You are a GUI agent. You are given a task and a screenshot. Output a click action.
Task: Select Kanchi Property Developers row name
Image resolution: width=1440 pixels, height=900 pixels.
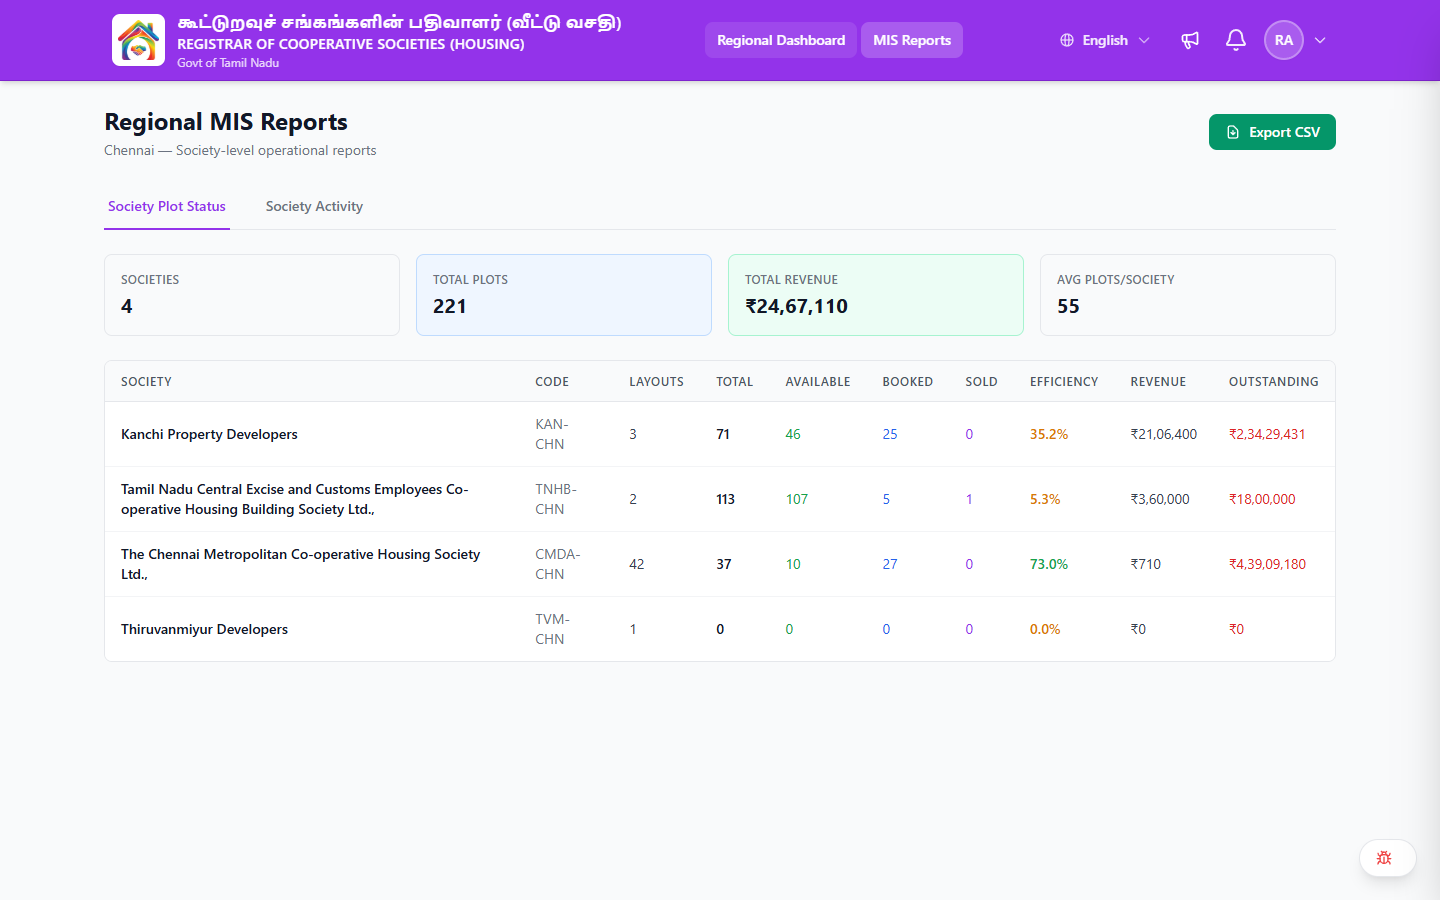click(x=209, y=434)
